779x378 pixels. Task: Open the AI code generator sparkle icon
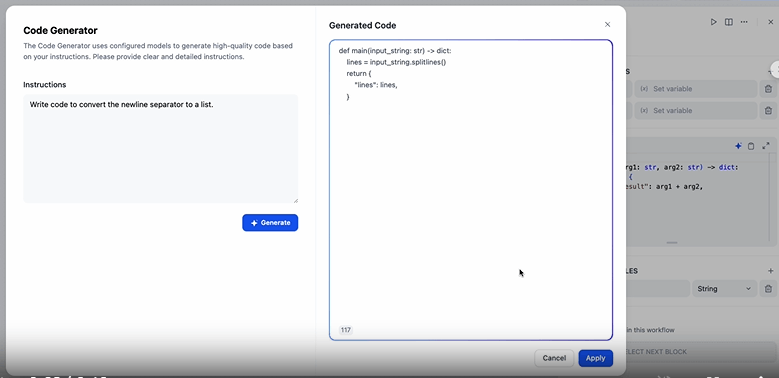[x=738, y=146]
